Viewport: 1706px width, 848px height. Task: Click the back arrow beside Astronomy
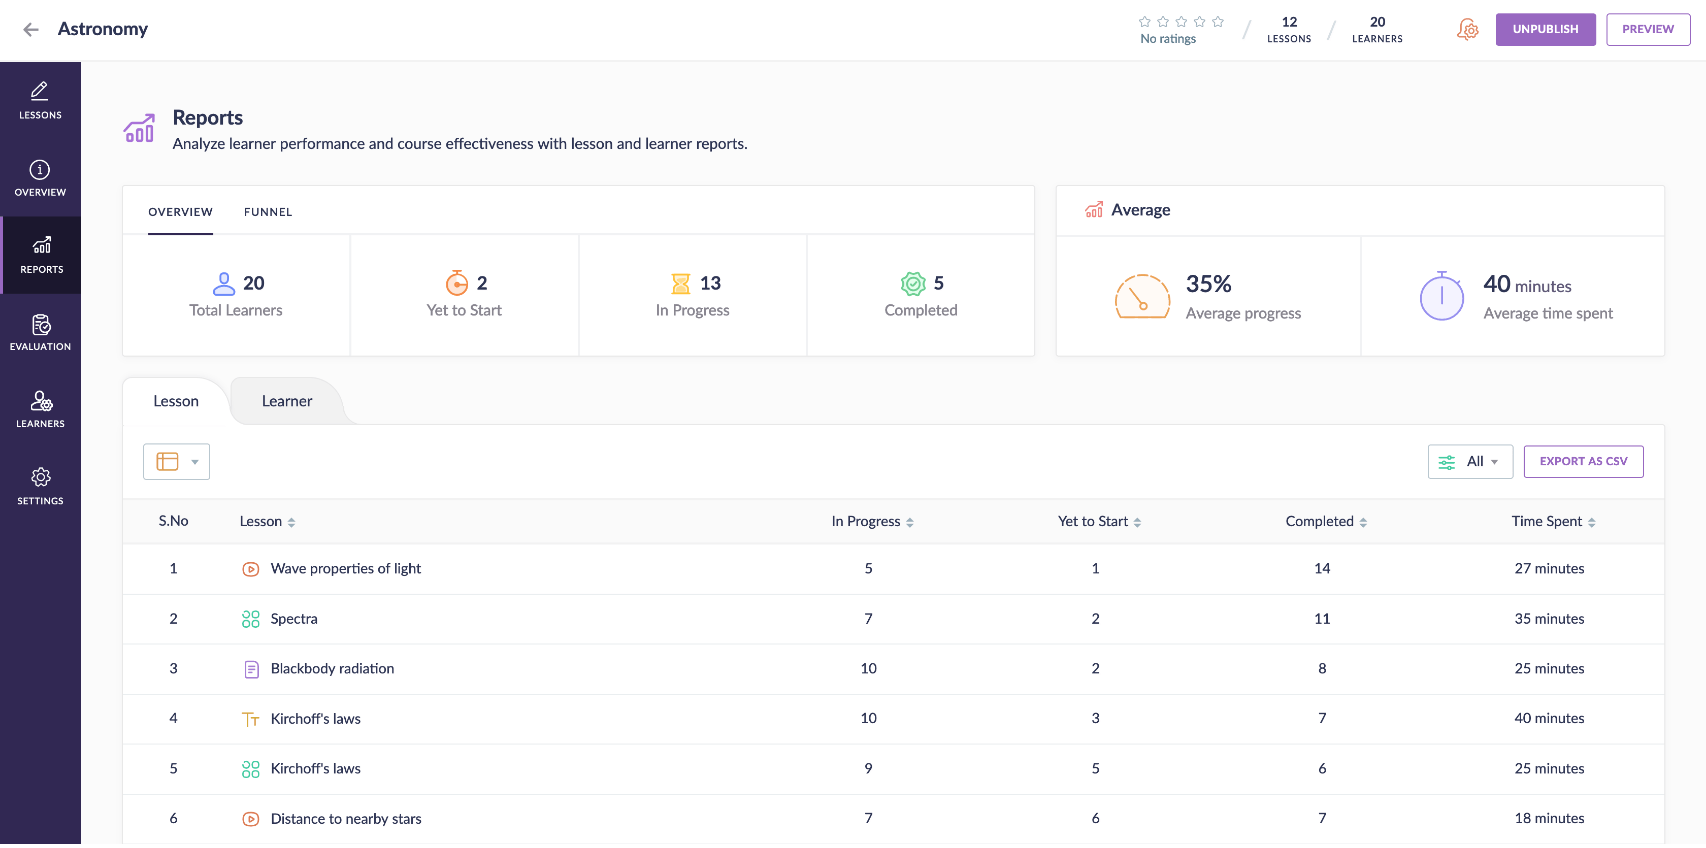click(31, 30)
